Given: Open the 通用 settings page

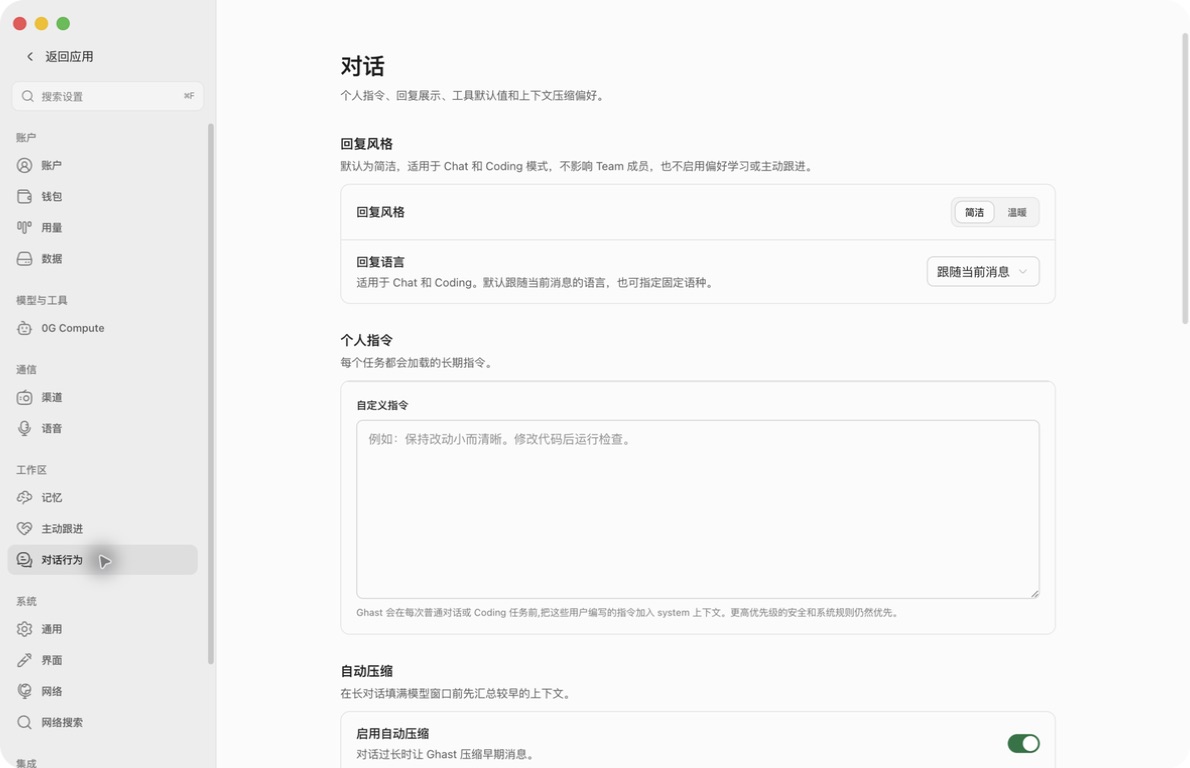Looking at the screenshot, I should point(102,629).
